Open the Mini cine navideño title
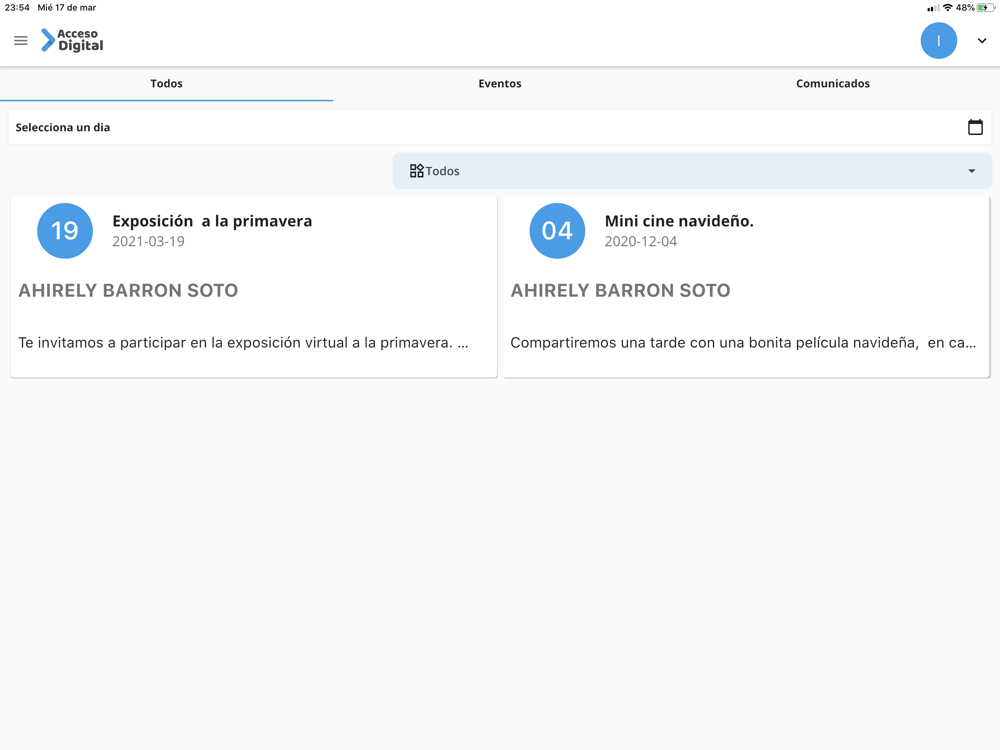The width and height of the screenshot is (1000, 750). pos(679,221)
